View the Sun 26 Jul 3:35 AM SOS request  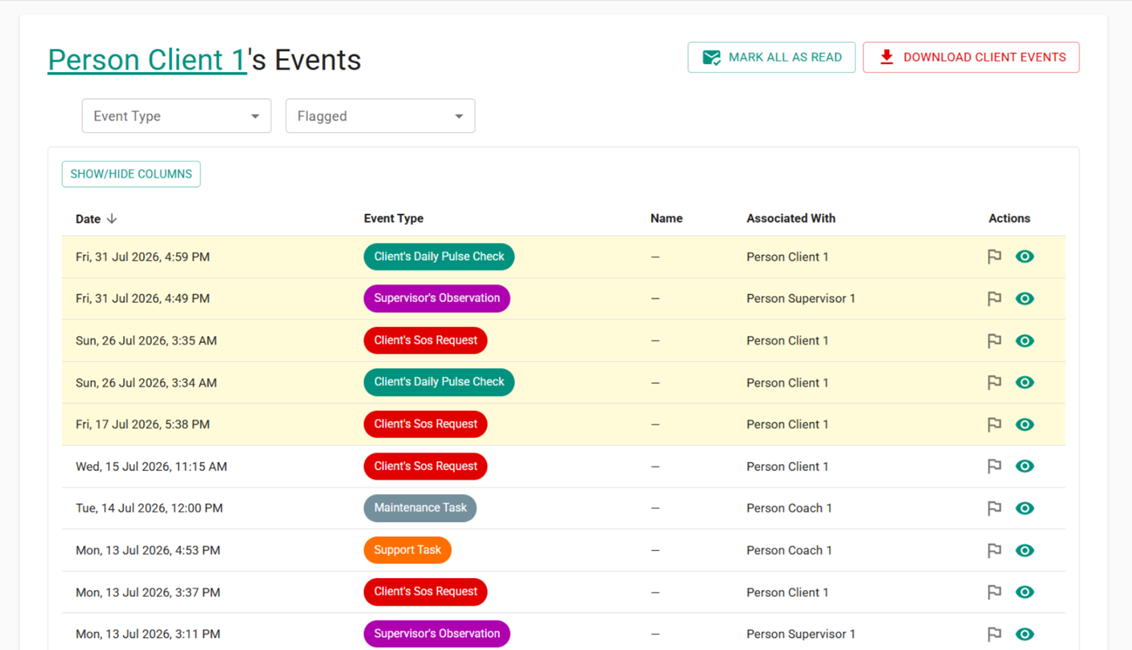[1024, 341]
